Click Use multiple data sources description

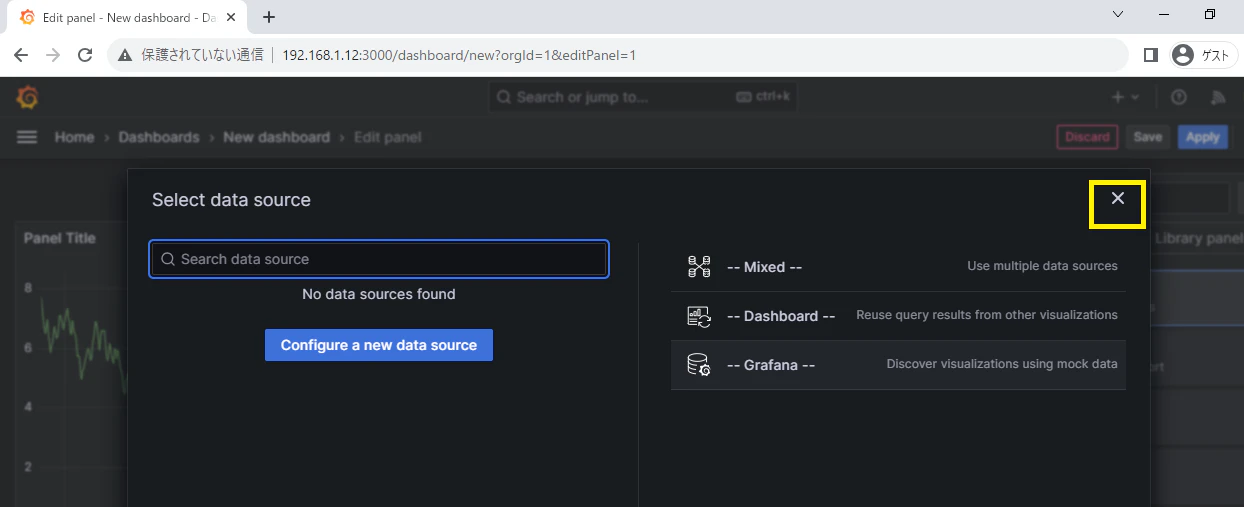pyautogui.click(x=1043, y=266)
